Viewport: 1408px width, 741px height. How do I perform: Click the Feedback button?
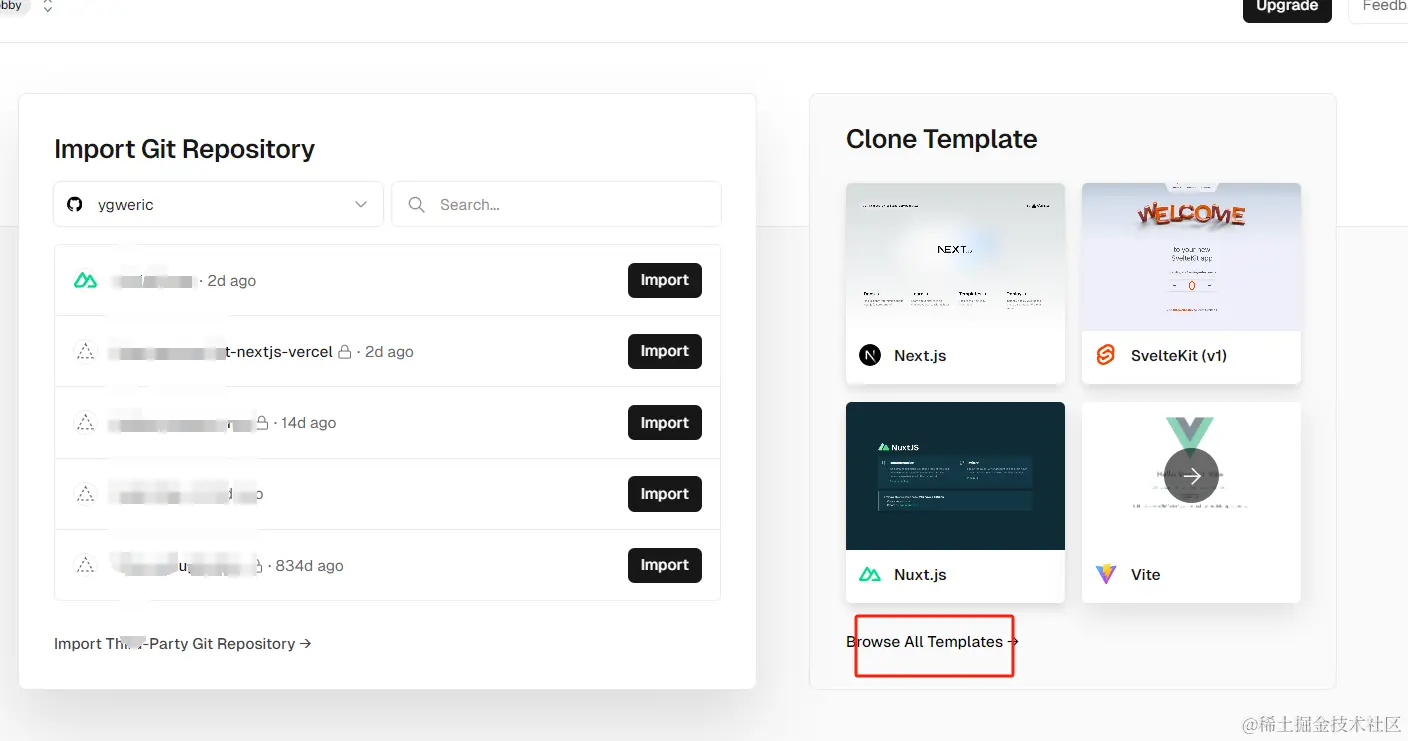[x=1379, y=8]
